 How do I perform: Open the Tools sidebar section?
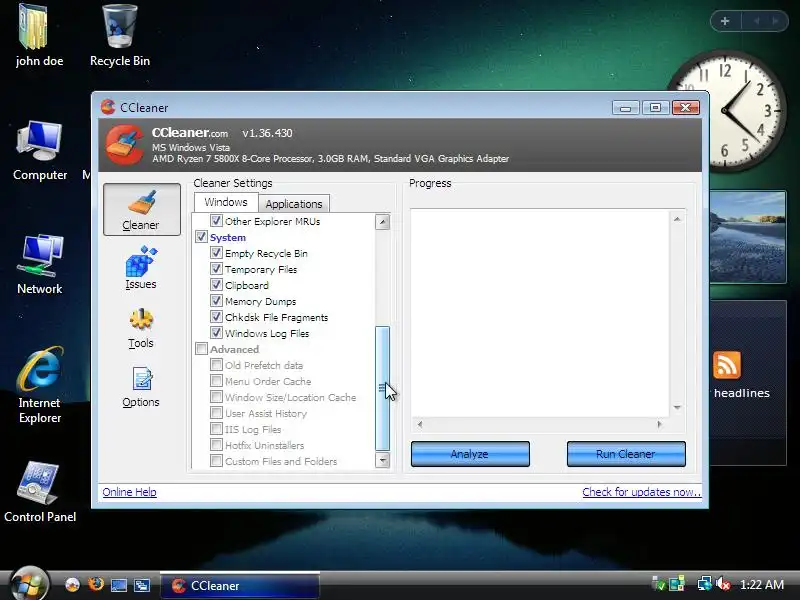[x=141, y=328]
